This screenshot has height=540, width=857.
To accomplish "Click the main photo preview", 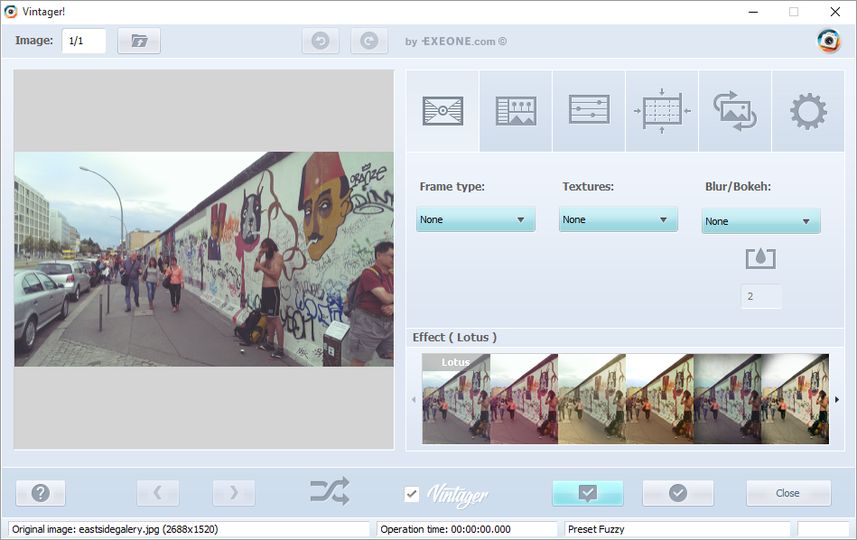I will (x=204, y=259).
